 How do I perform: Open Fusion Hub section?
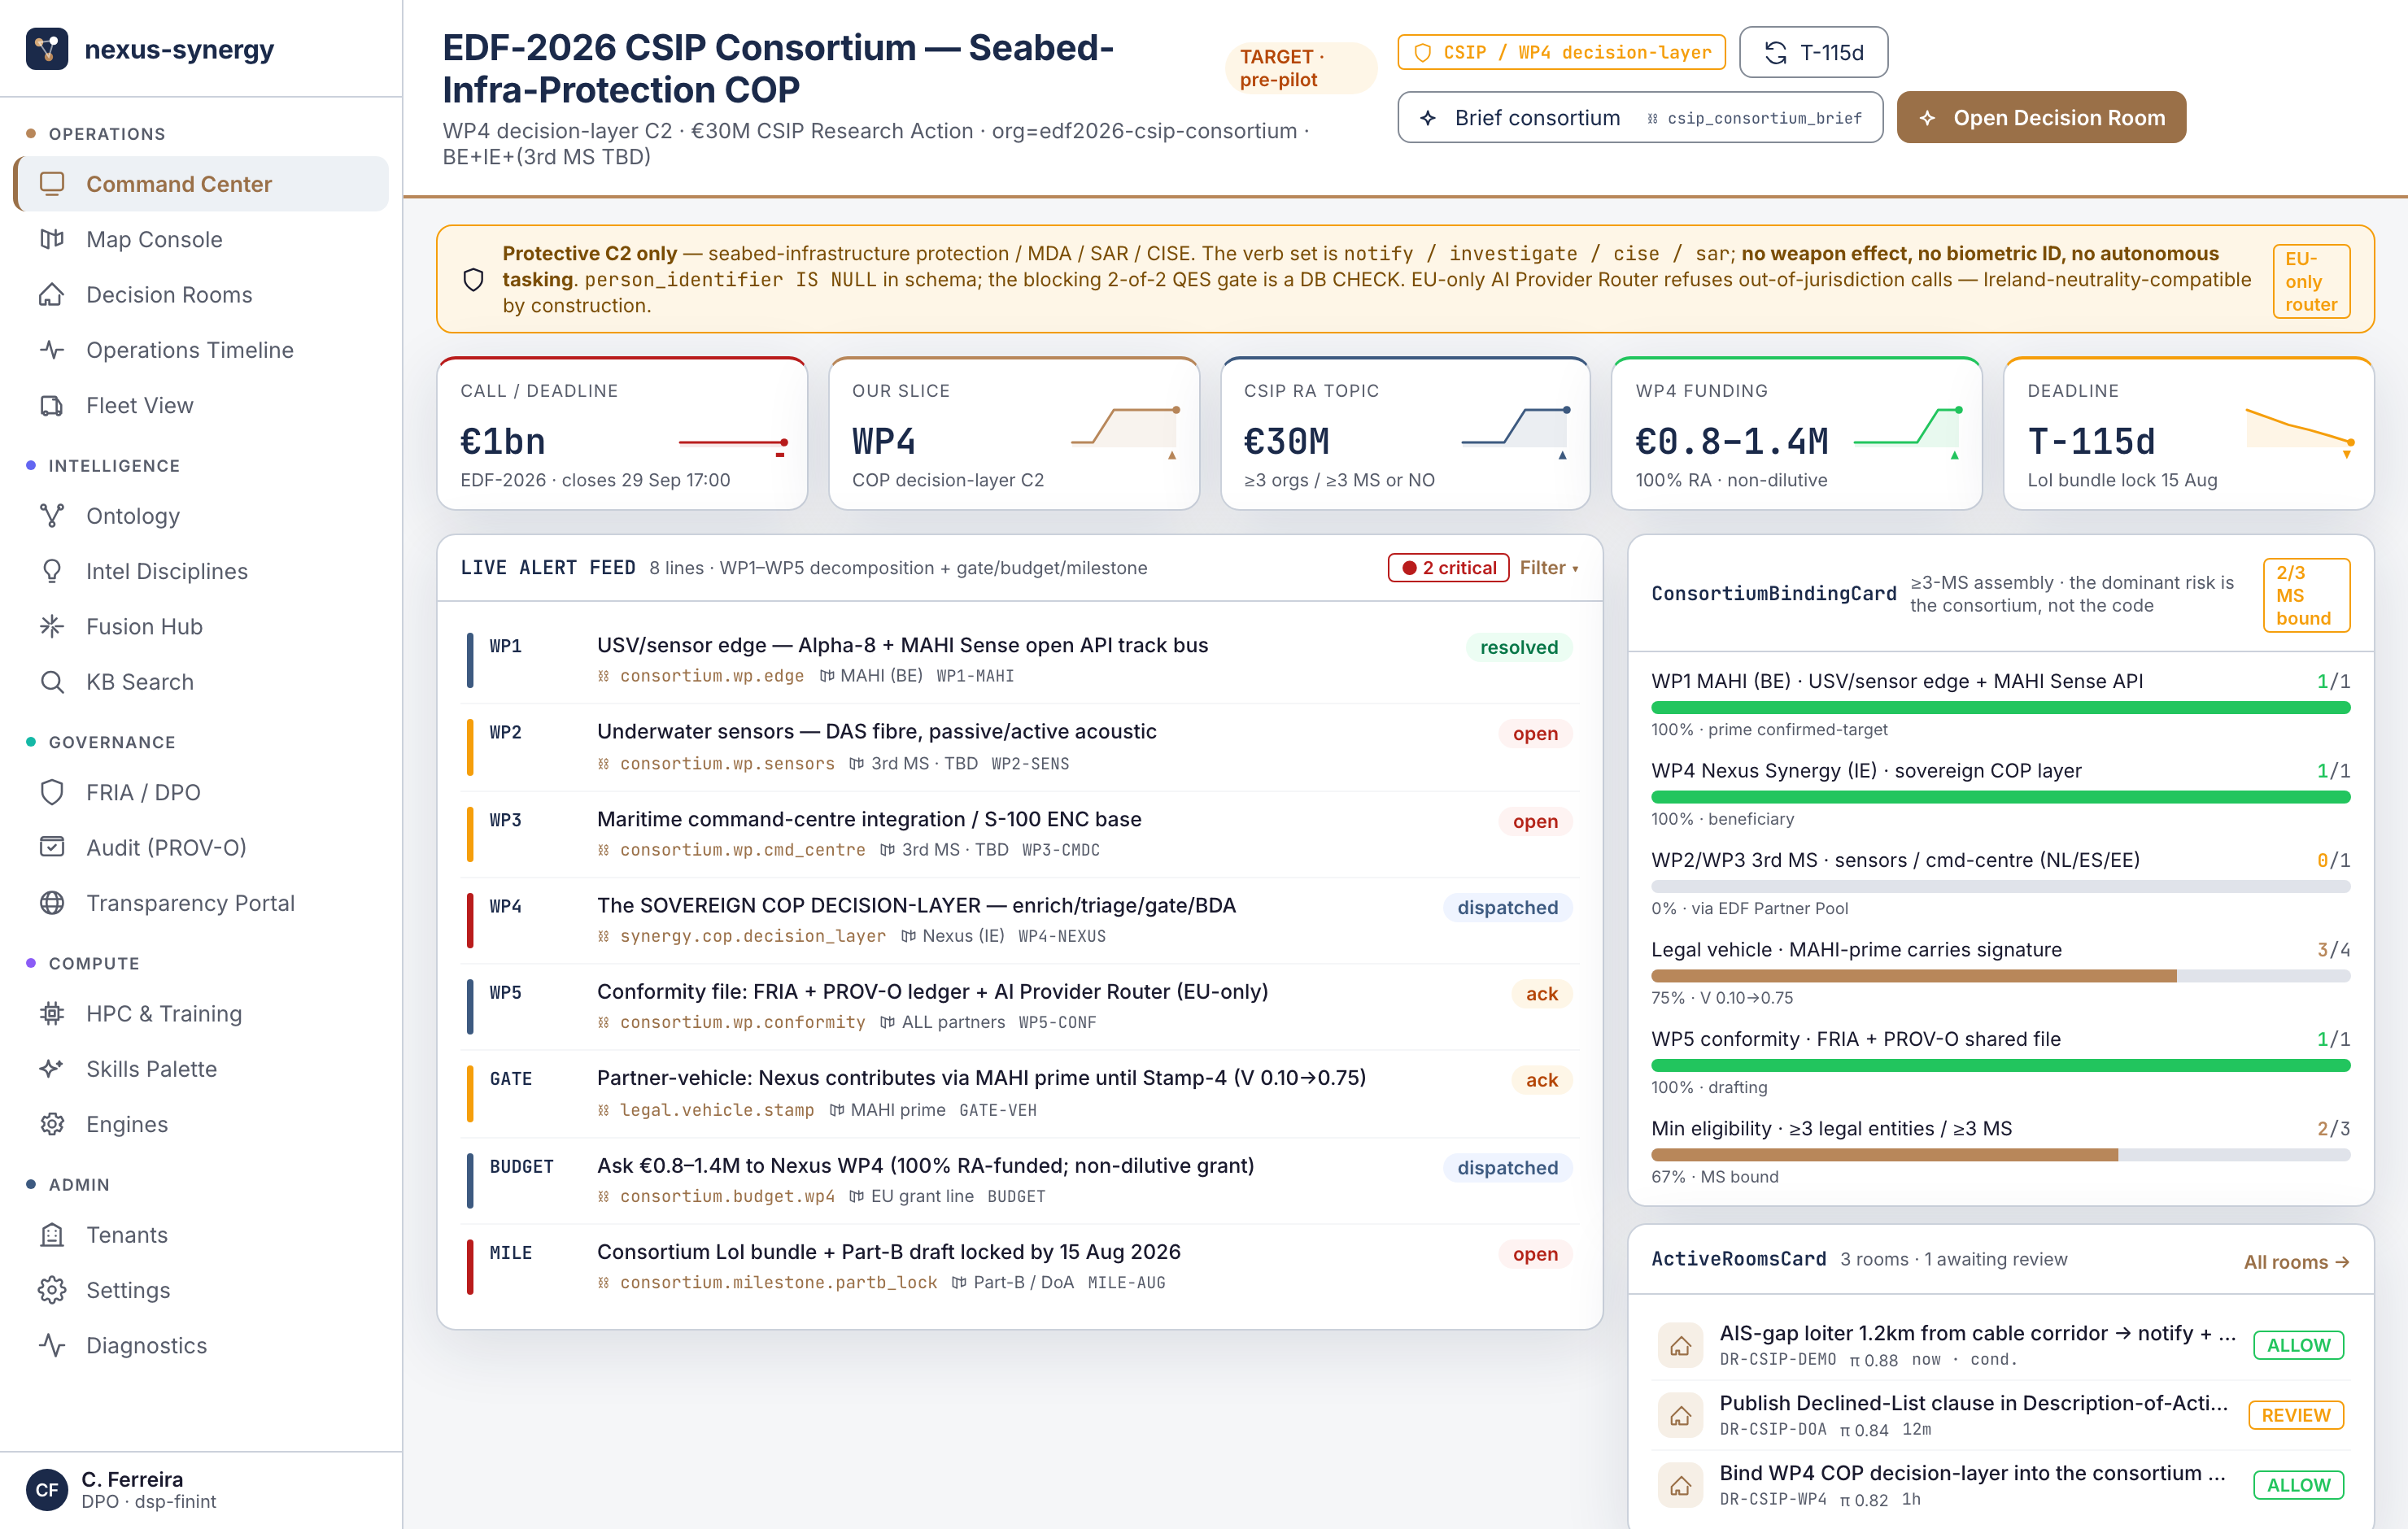tap(202, 626)
